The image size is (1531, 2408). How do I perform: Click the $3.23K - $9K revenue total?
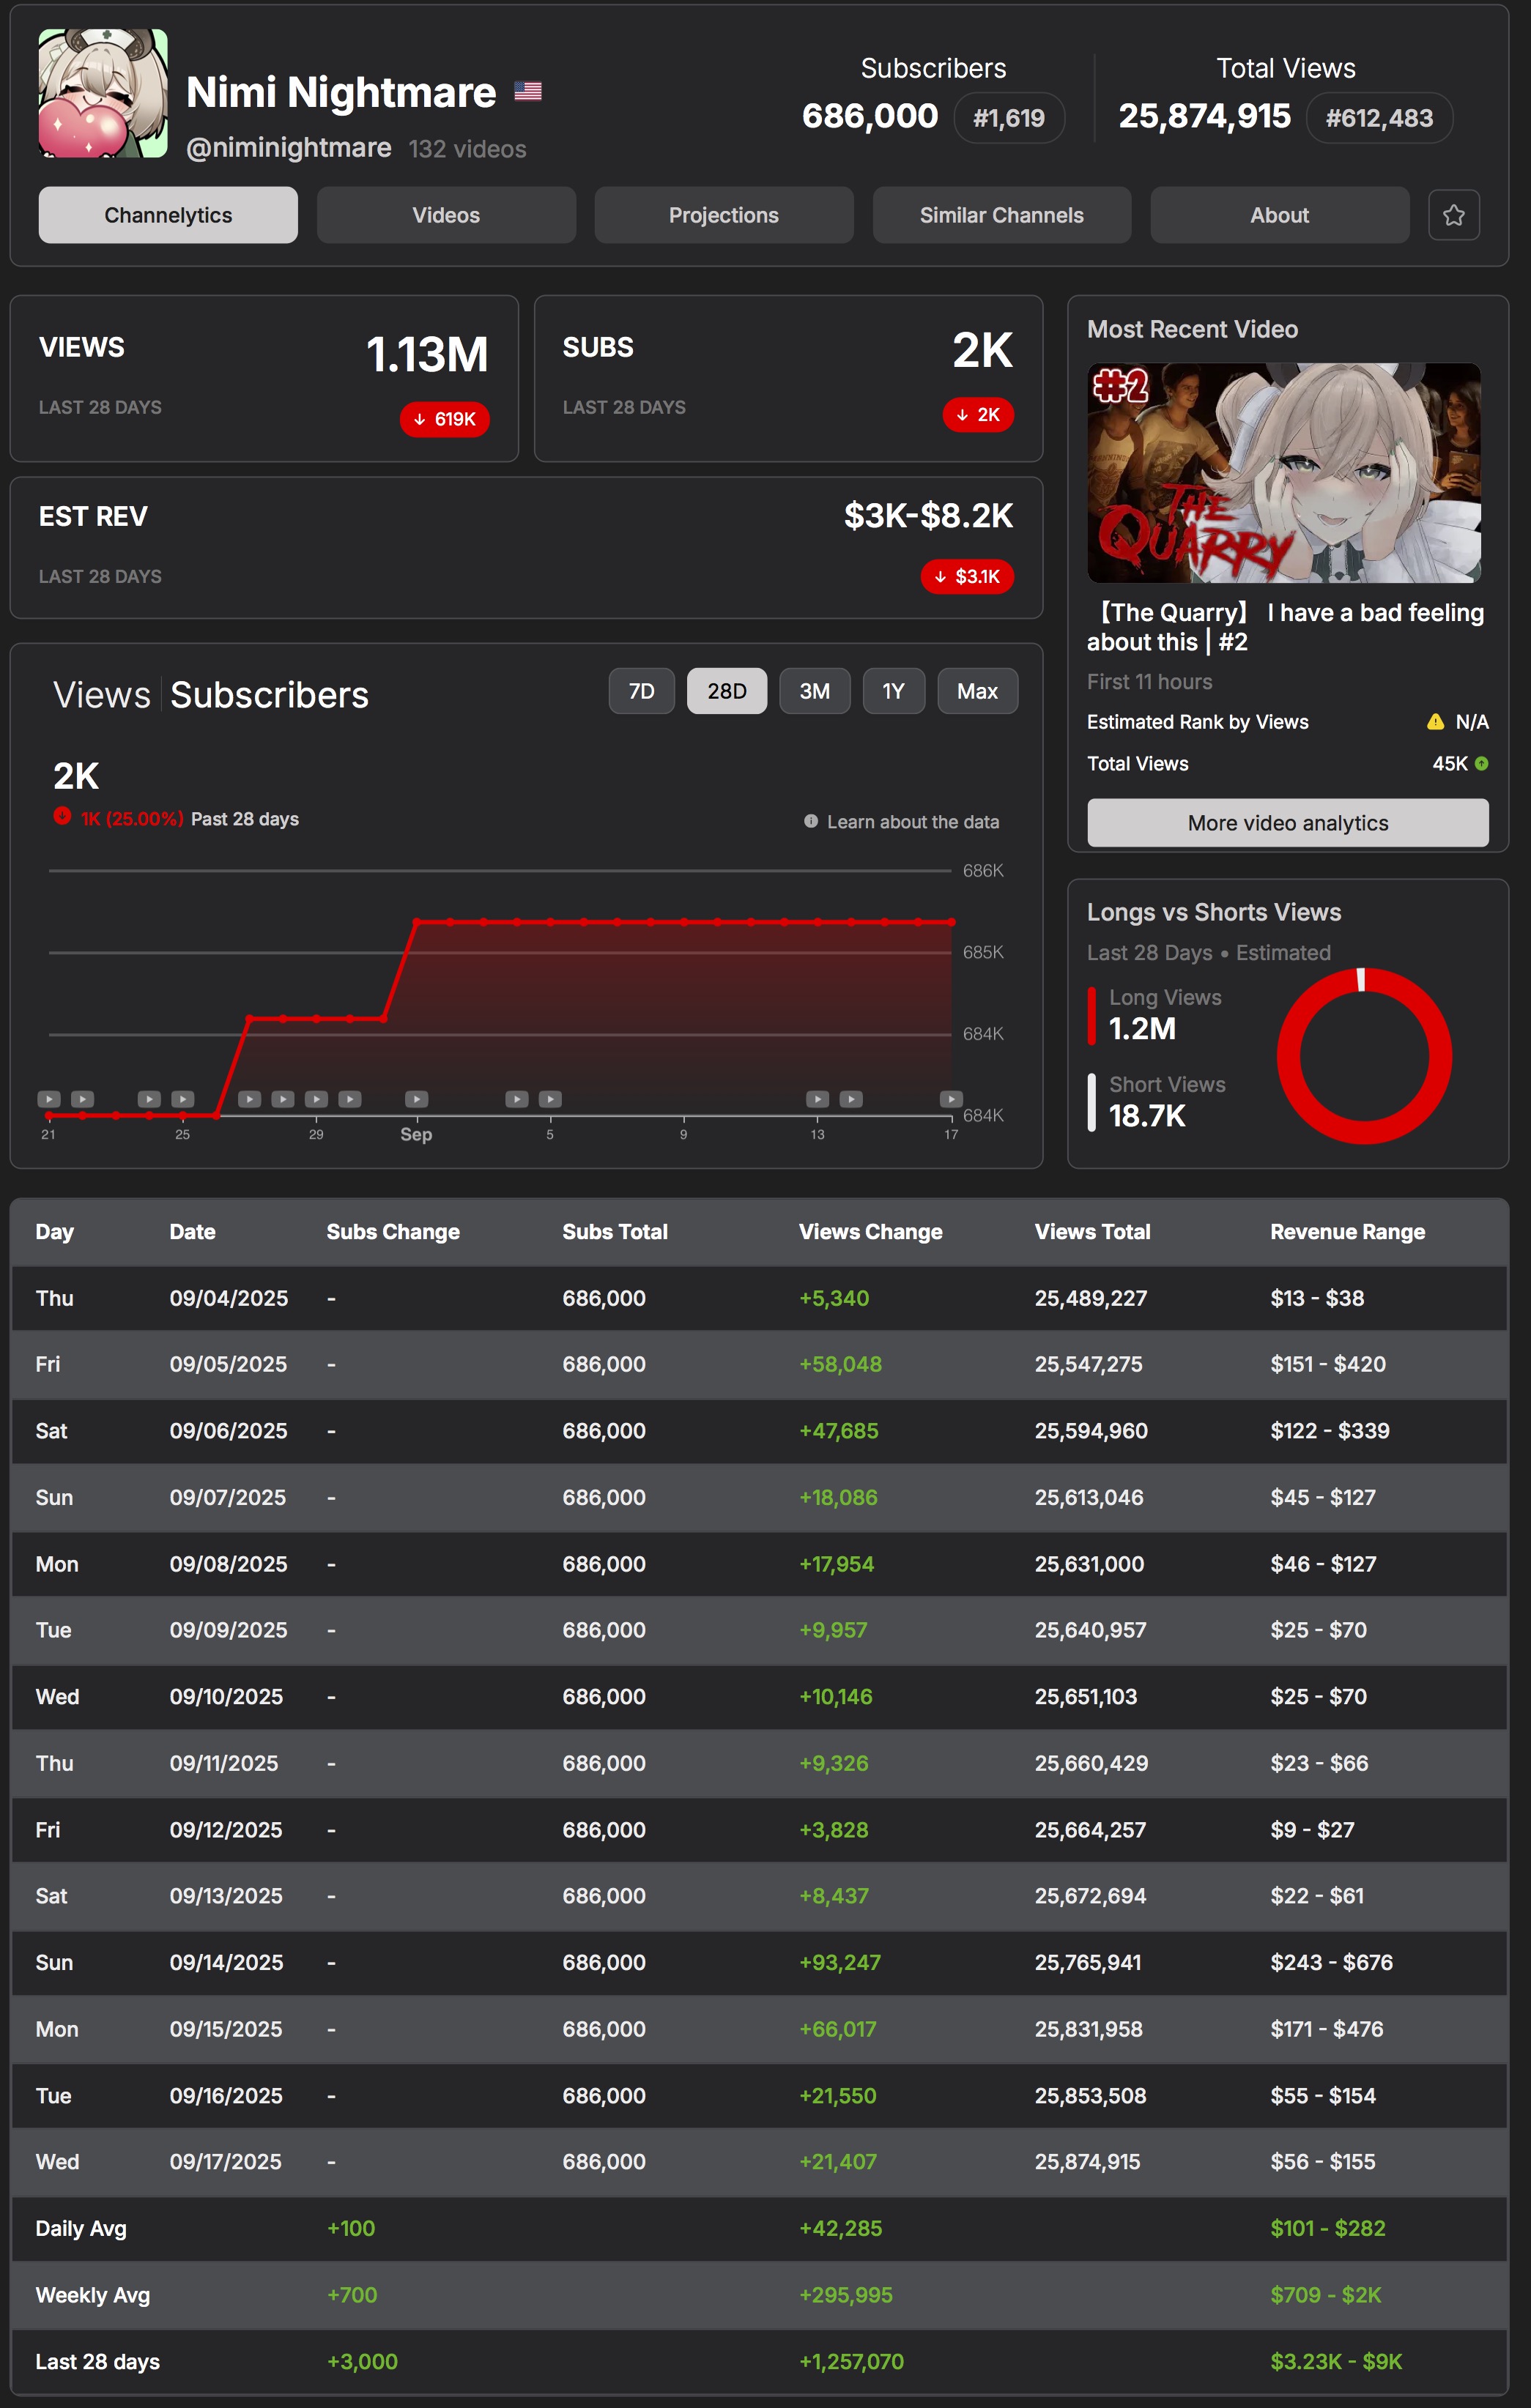tap(1336, 2362)
